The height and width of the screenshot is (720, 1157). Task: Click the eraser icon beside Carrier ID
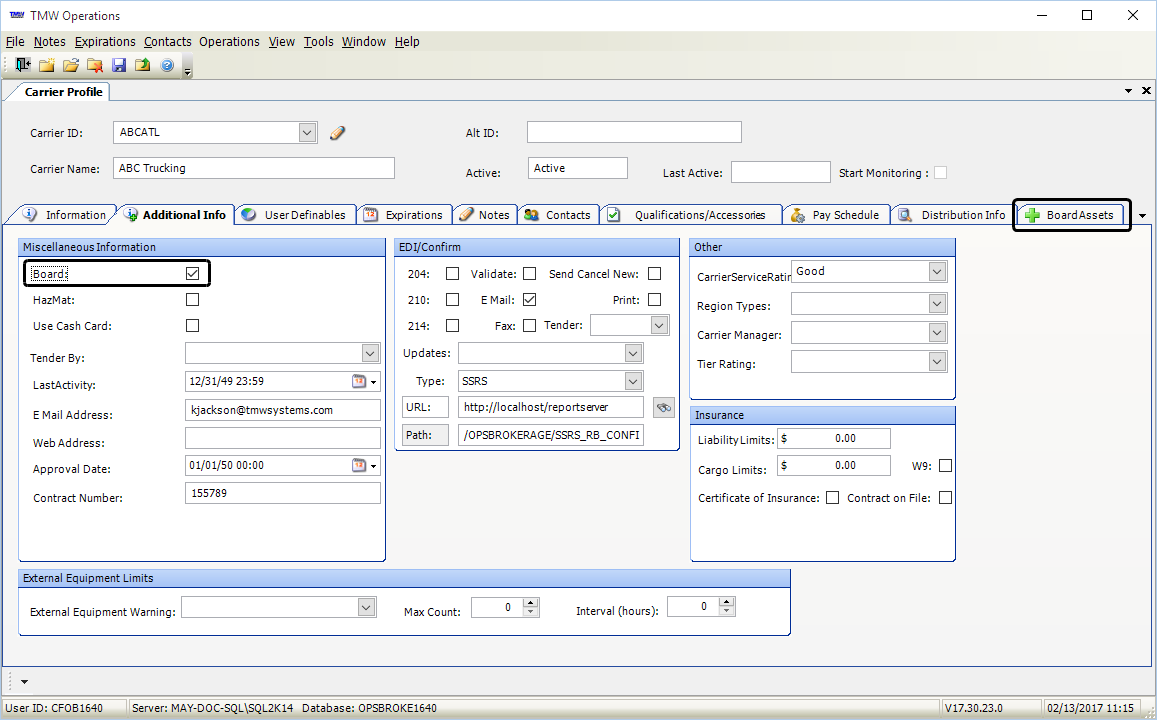337,131
